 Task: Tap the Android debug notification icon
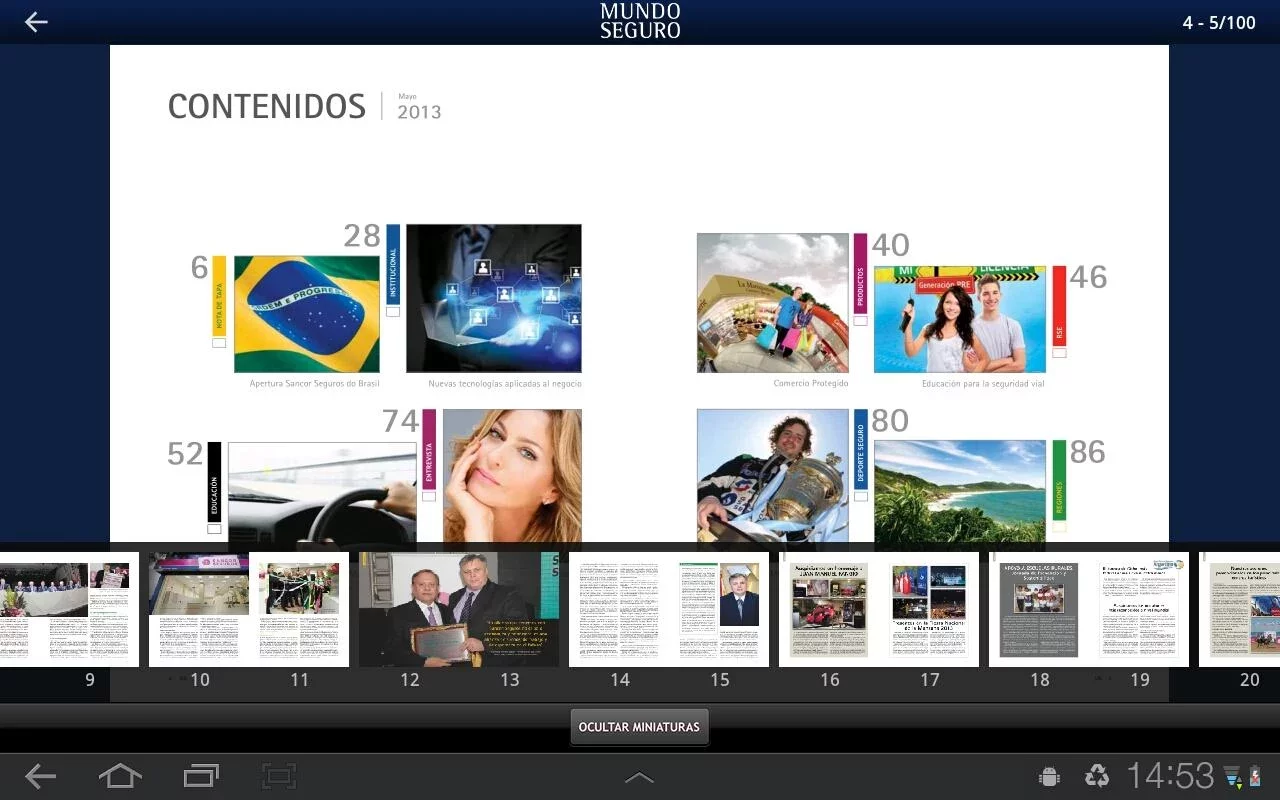click(x=1050, y=776)
